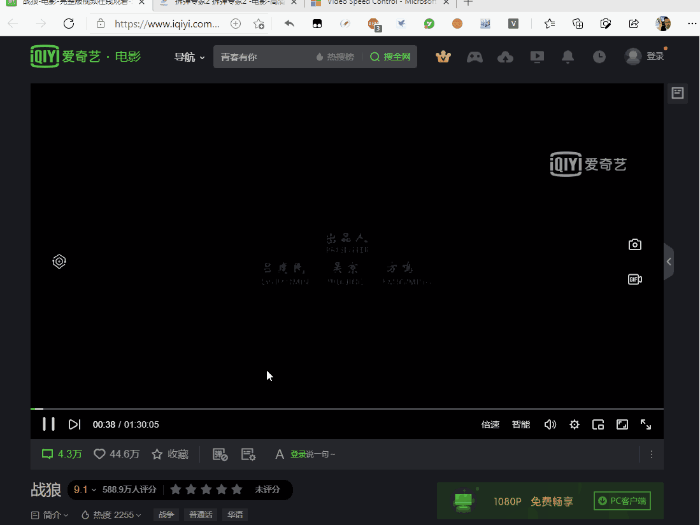
Task: Open the player settings gear
Action: [575, 424]
